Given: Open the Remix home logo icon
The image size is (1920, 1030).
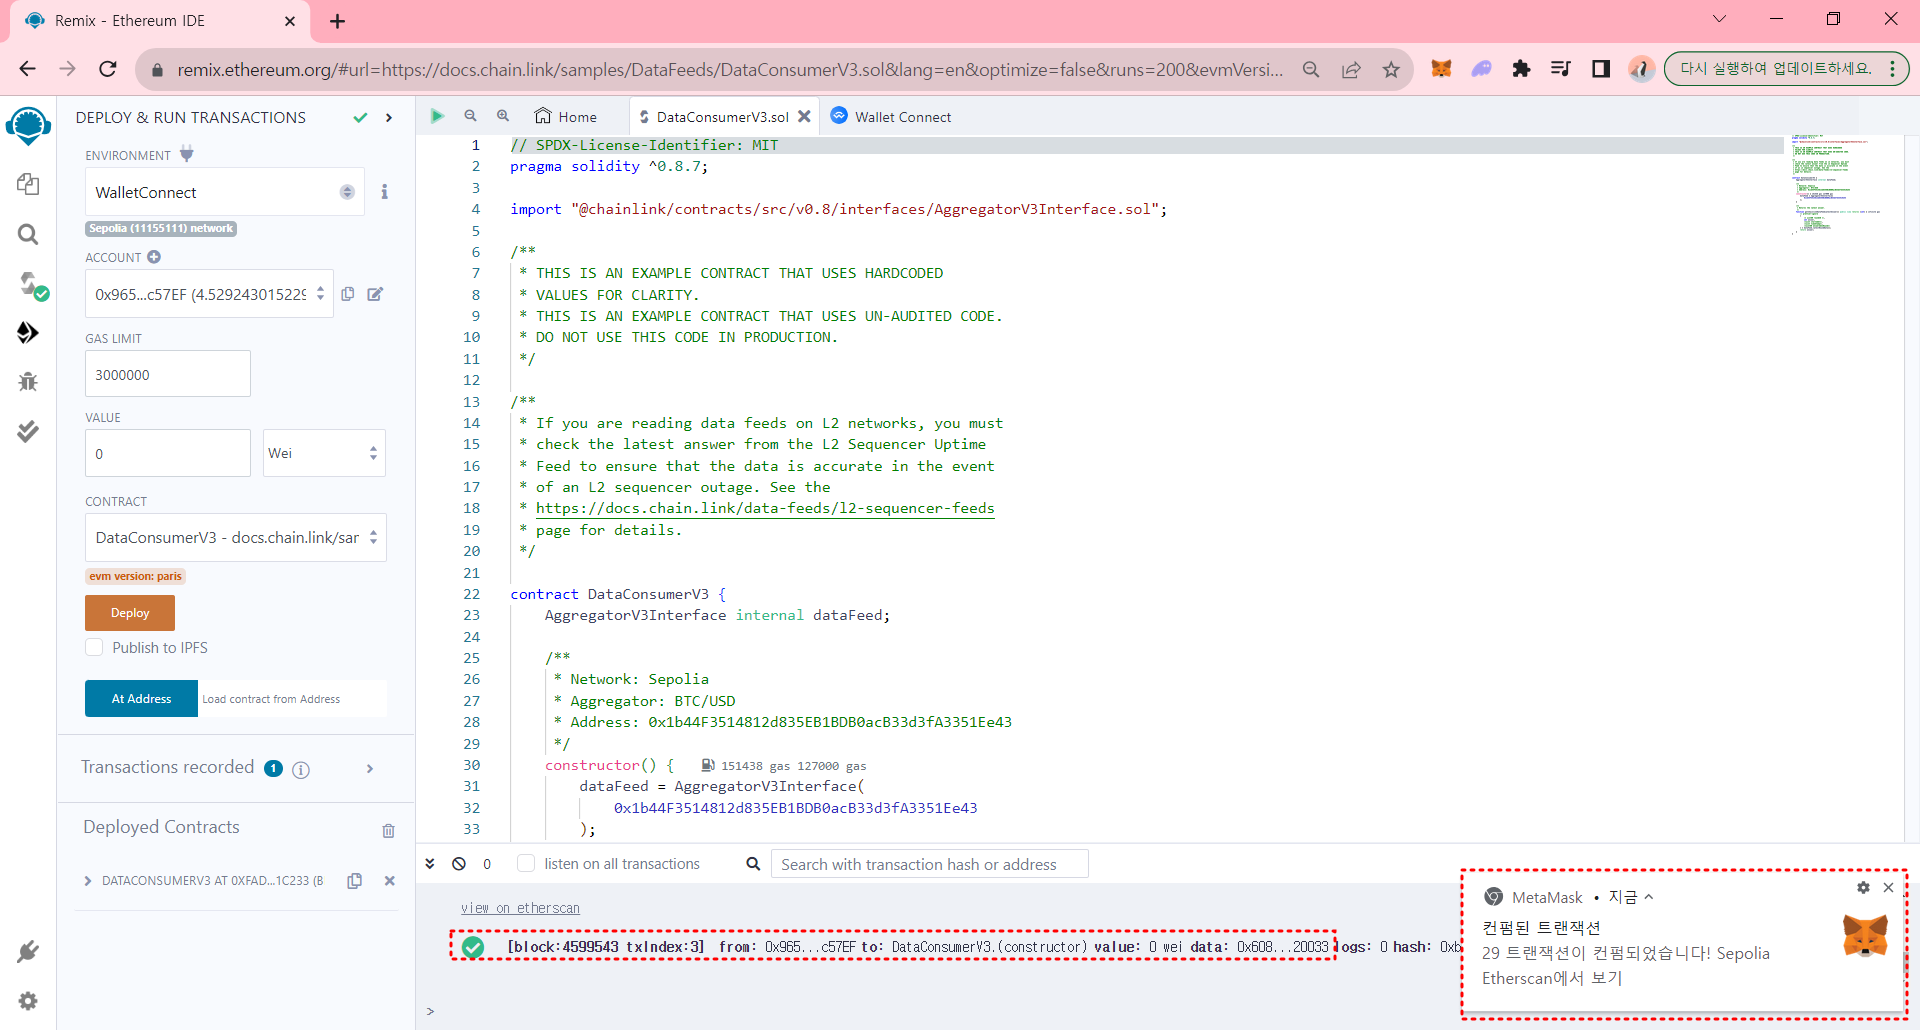Looking at the screenshot, I should pyautogui.click(x=28, y=126).
